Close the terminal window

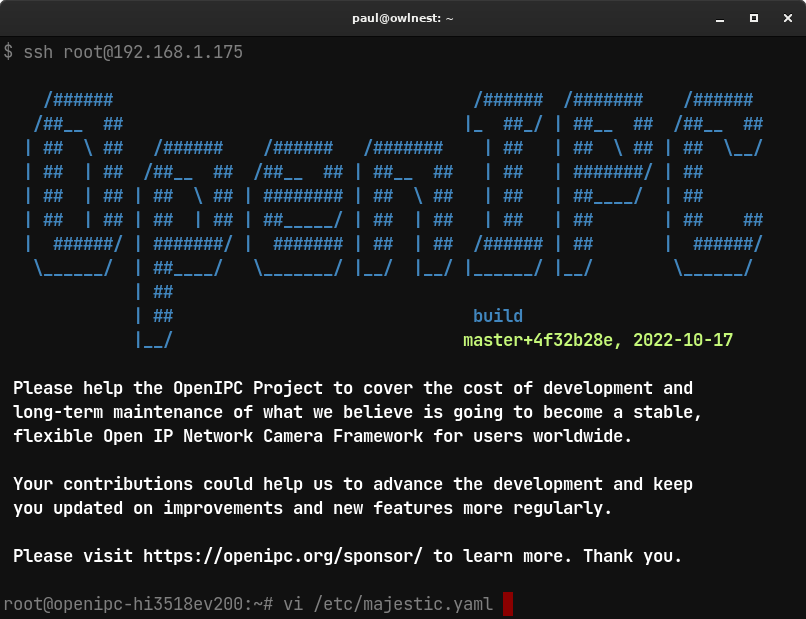pyautogui.click(x=784, y=17)
